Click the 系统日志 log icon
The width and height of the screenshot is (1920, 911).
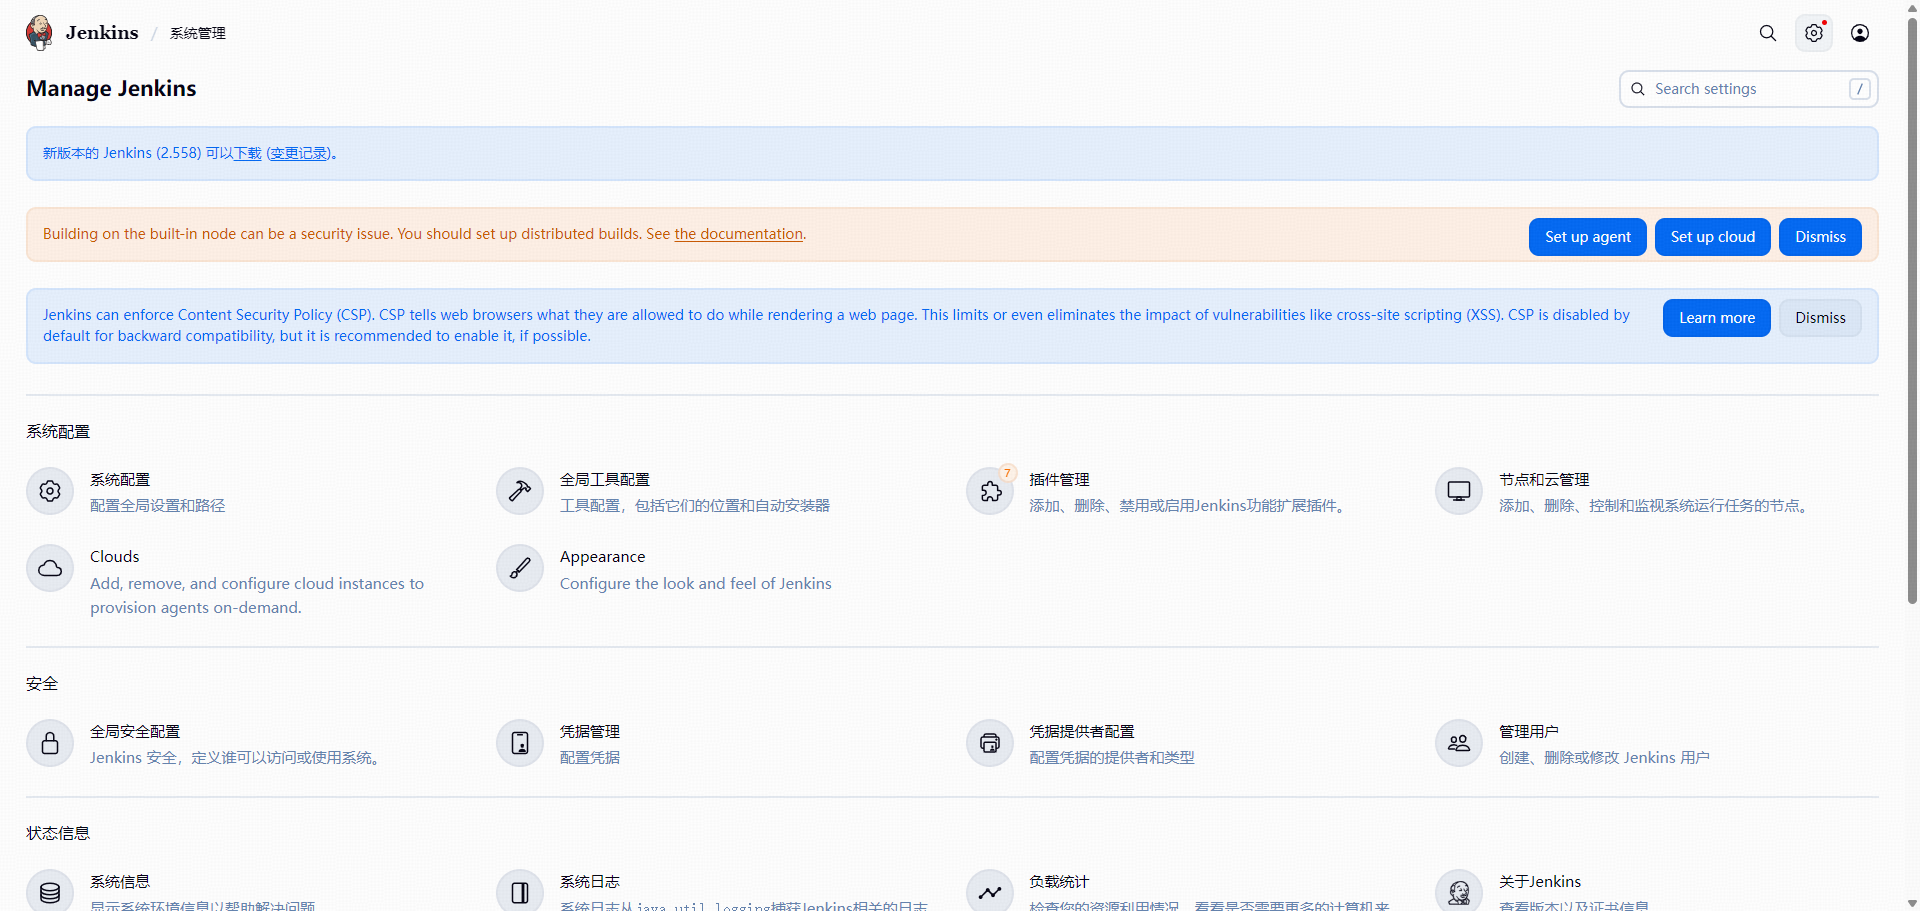[x=520, y=892]
